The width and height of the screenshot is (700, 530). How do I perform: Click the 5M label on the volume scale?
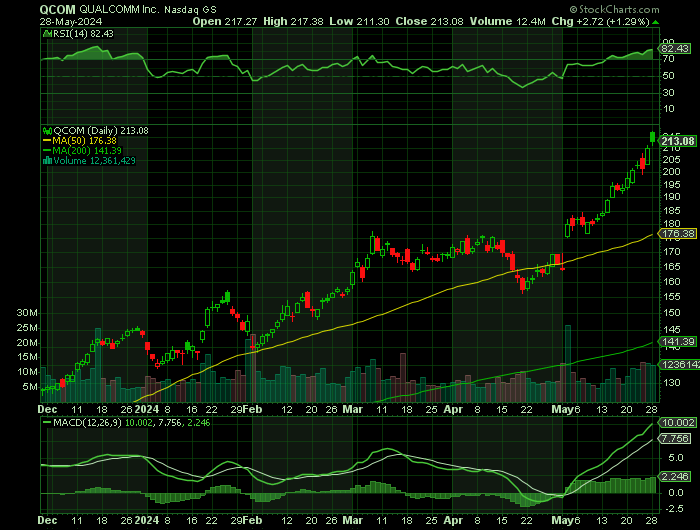click(x=30, y=387)
